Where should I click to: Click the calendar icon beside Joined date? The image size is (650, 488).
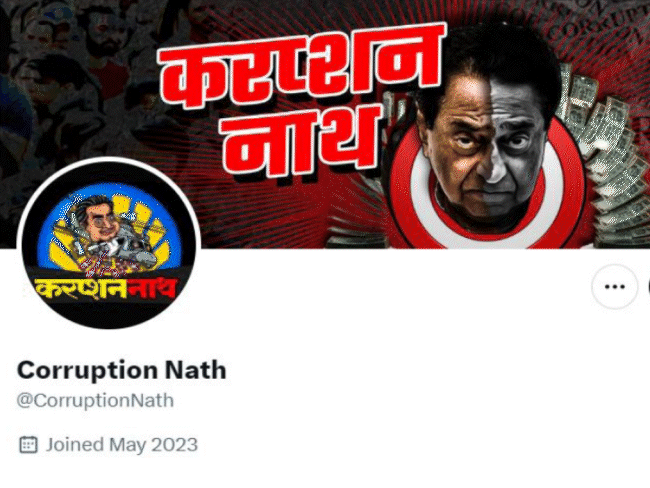(x=28, y=445)
